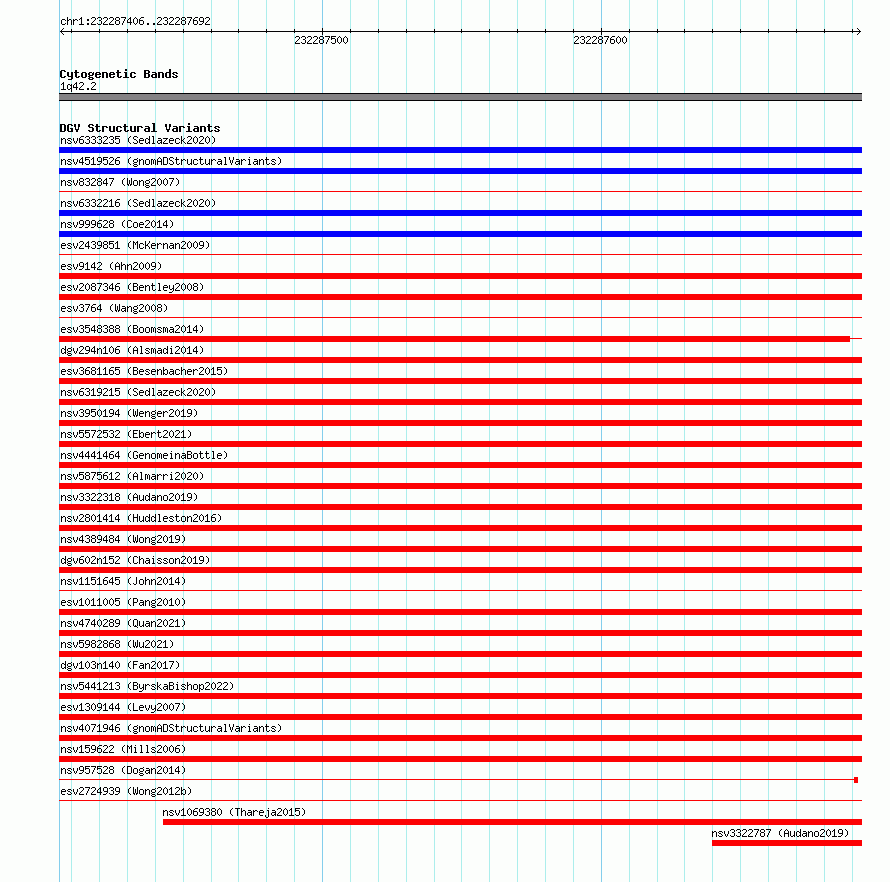Image resolution: width=890 pixels, height=882 pixels.
Task: Open nsv4740289 (Quan2021) entry
Action: 123,623
